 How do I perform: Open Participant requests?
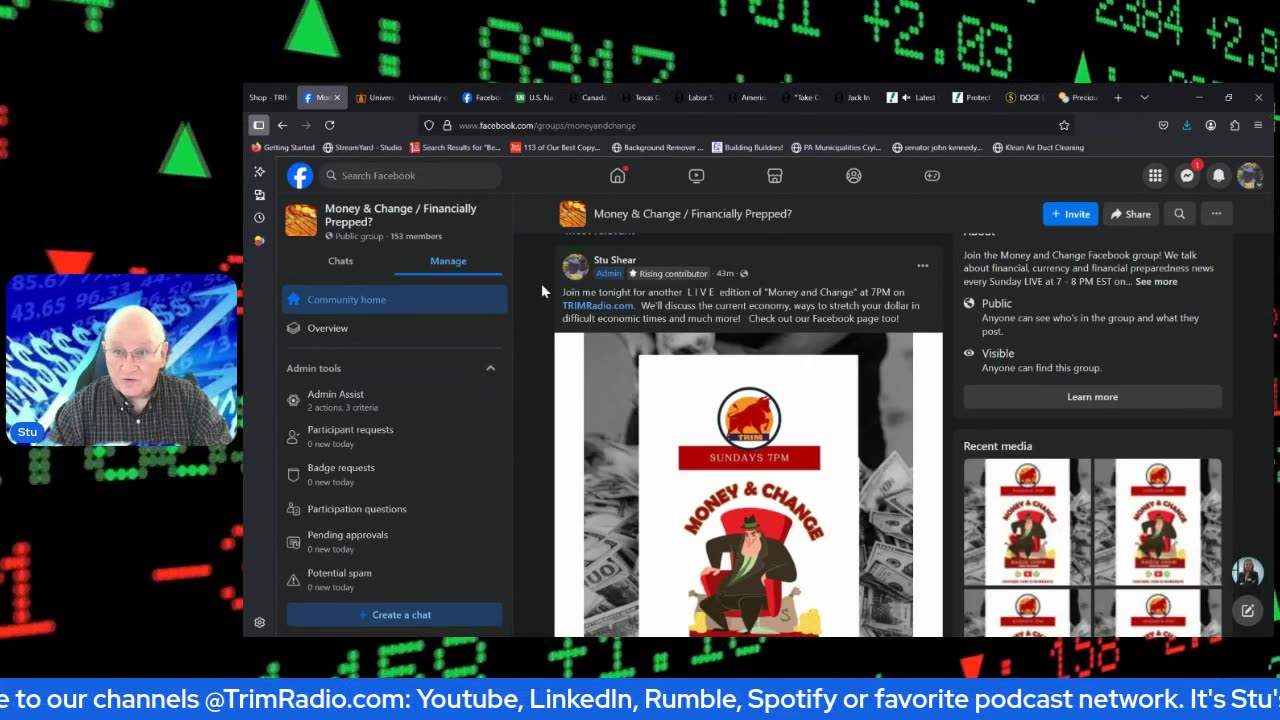tap(395, 436)
